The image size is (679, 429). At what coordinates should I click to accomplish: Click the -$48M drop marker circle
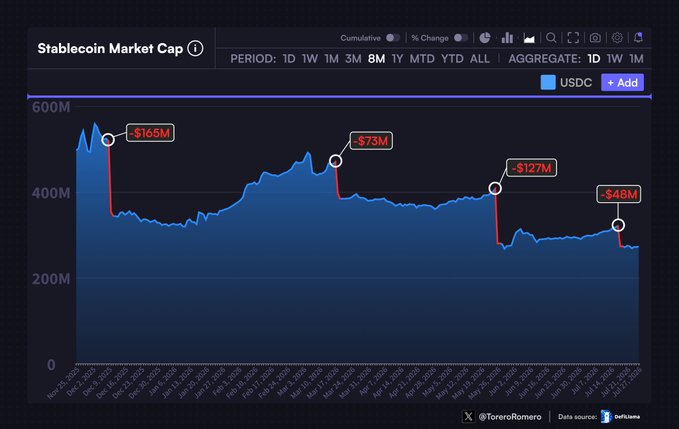click(618, 225)
